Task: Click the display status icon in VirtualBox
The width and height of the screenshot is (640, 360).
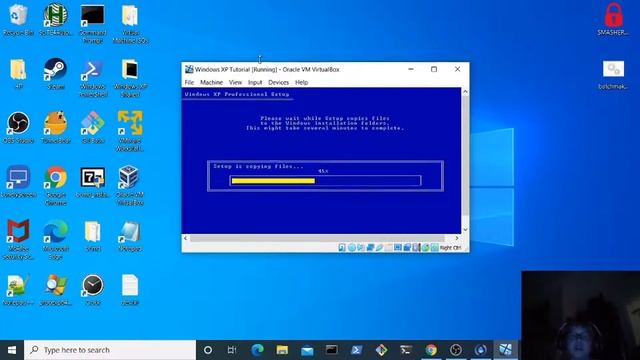Action: (398, 247)
